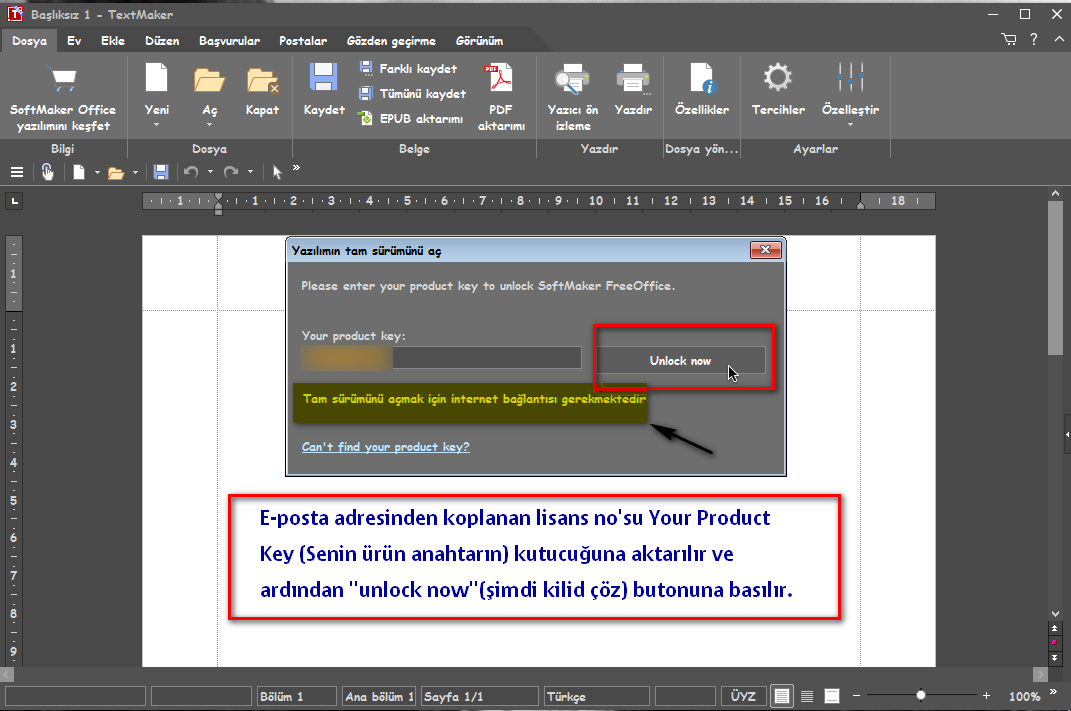Collapse the ribbon with the up chevron
Screen dimensions: 1071x711
tap(1059, 40)
